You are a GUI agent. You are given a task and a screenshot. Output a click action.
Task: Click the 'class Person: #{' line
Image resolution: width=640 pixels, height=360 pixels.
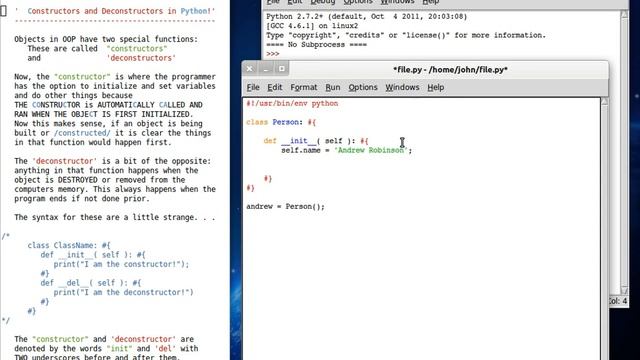click(x=281, y=122)
